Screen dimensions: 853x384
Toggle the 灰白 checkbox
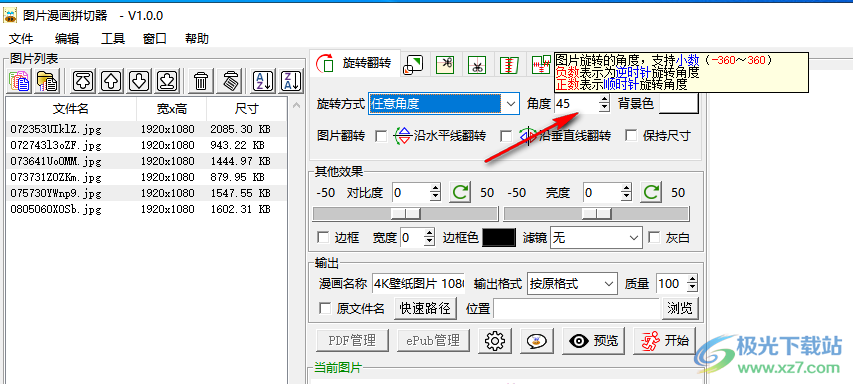(654, 238)
